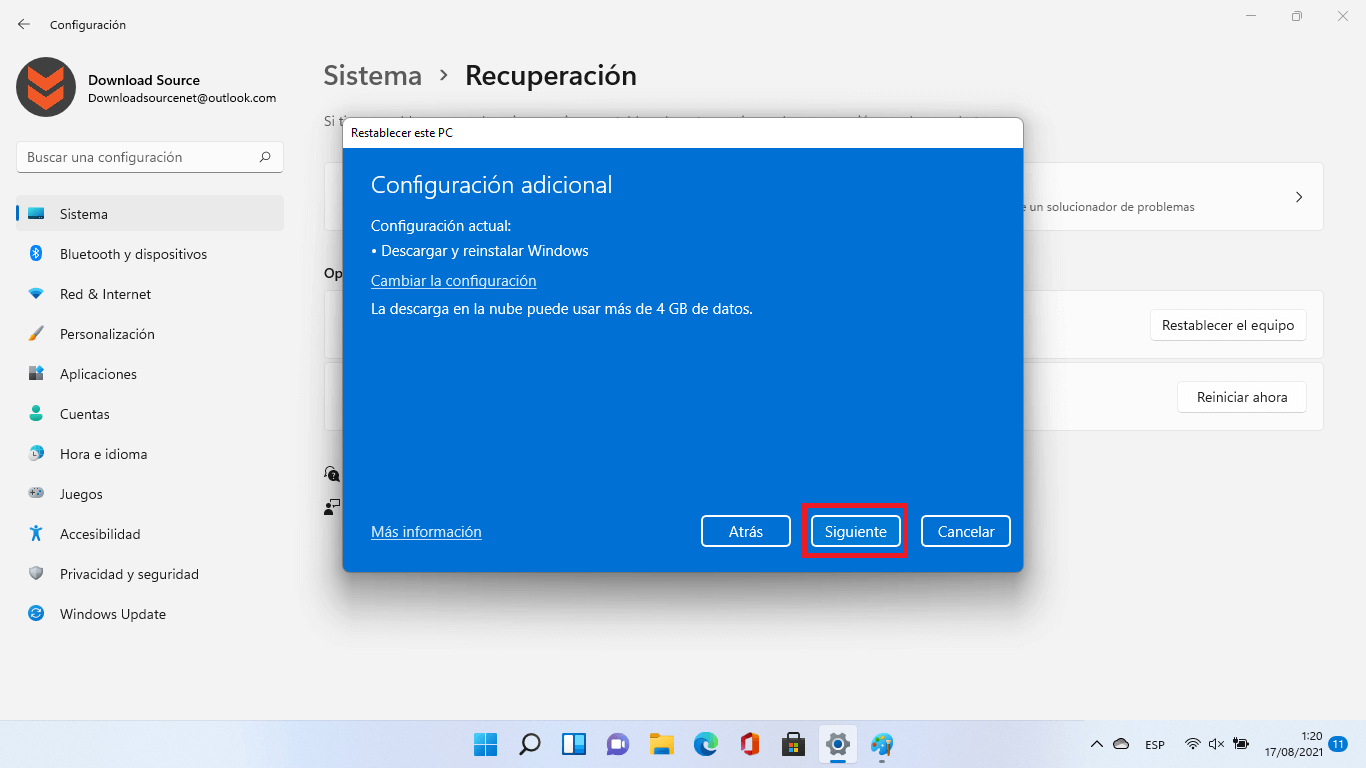Open Accesibilidad settings page
This screenshot has width=1366, height=768.
150,534
